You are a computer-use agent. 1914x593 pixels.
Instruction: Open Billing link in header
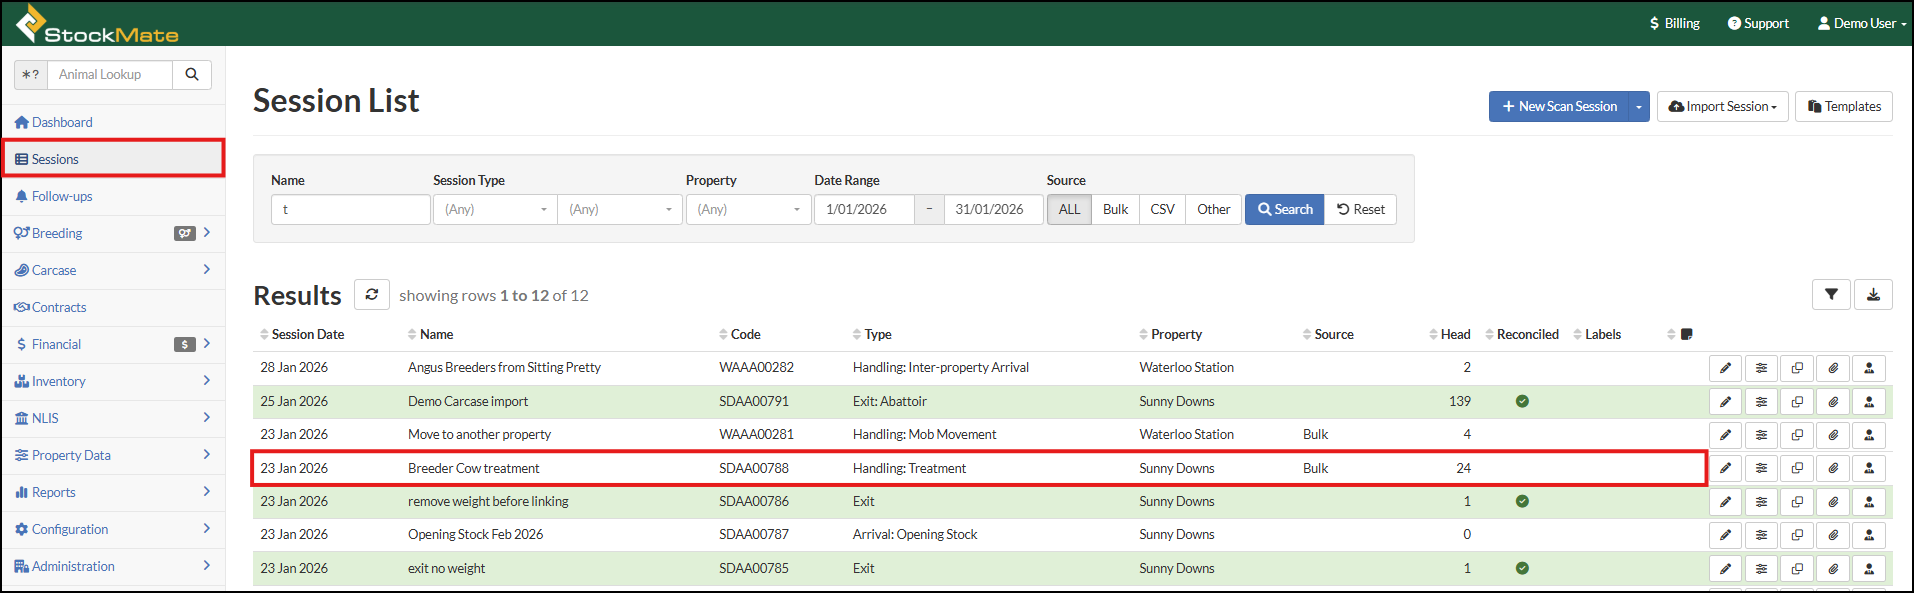pyautogui.click(x=1675, y=23)
